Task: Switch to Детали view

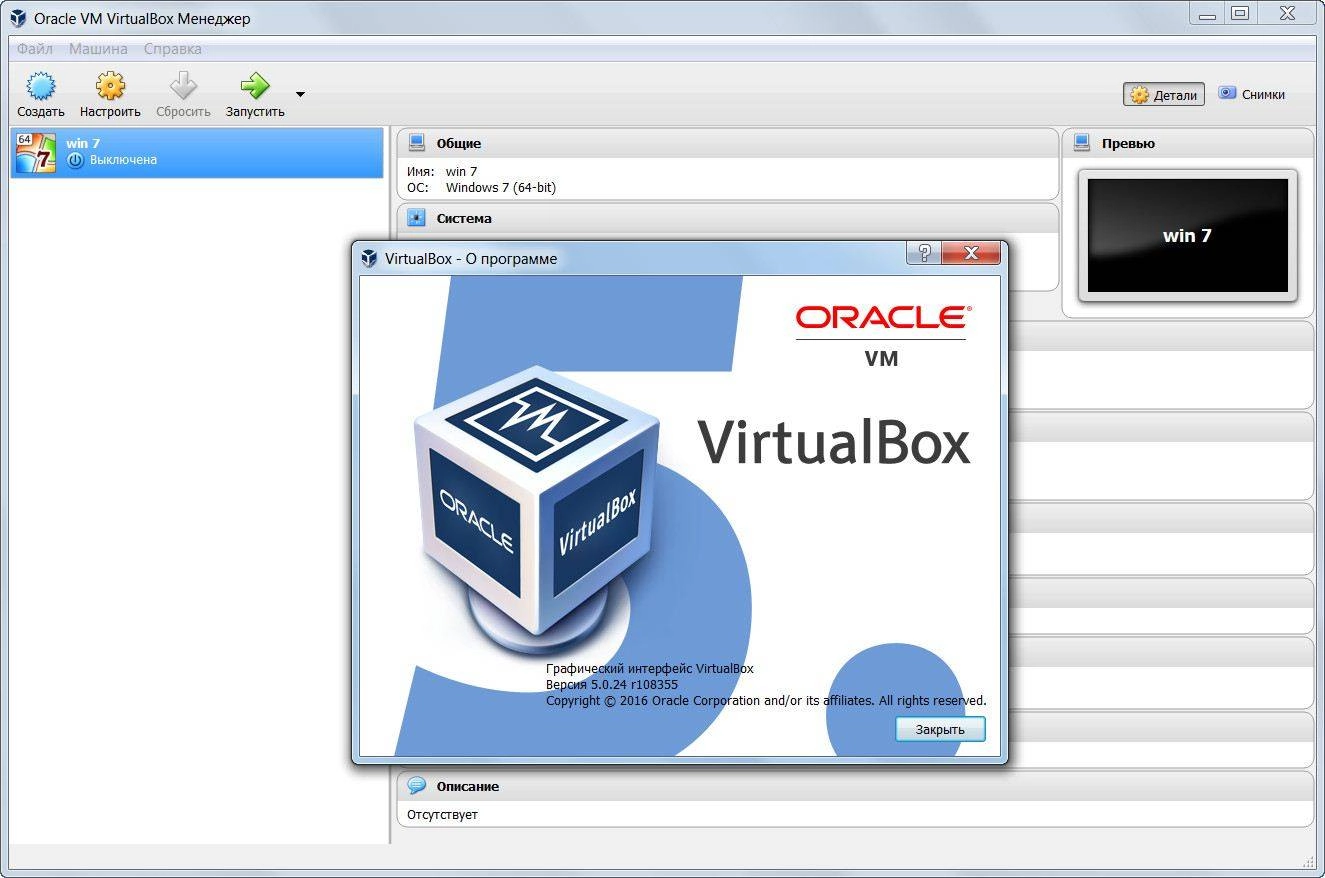Action: (x=1164, y=95)
